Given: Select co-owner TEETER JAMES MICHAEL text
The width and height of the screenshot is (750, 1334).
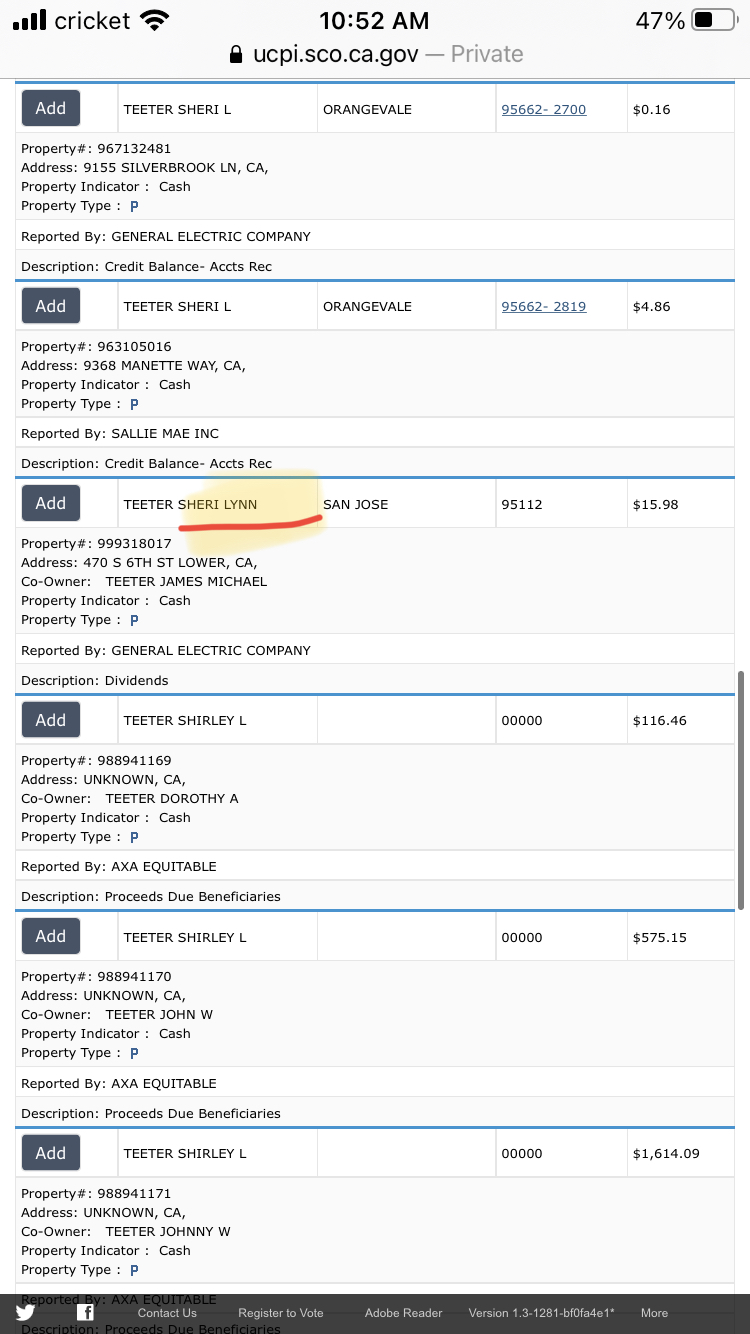Looking at the screenshot, I should (x=186, y=581).
